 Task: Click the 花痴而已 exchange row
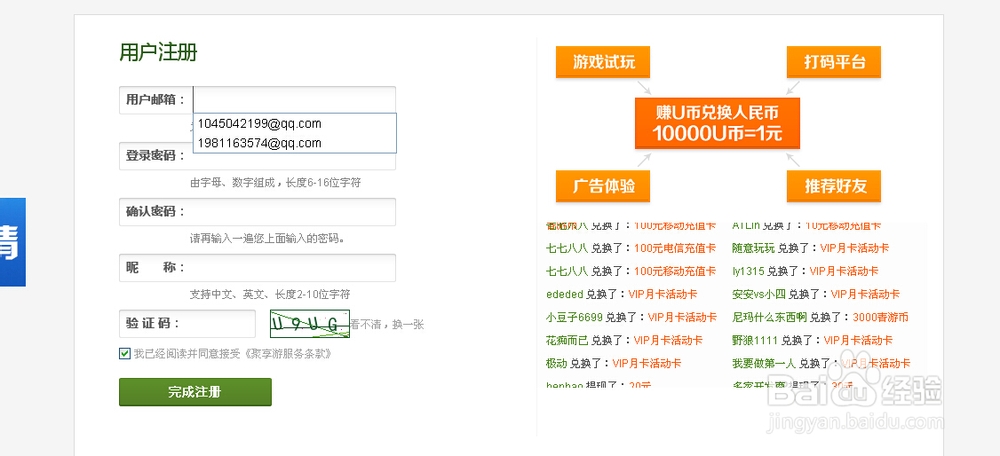(624, 340)
